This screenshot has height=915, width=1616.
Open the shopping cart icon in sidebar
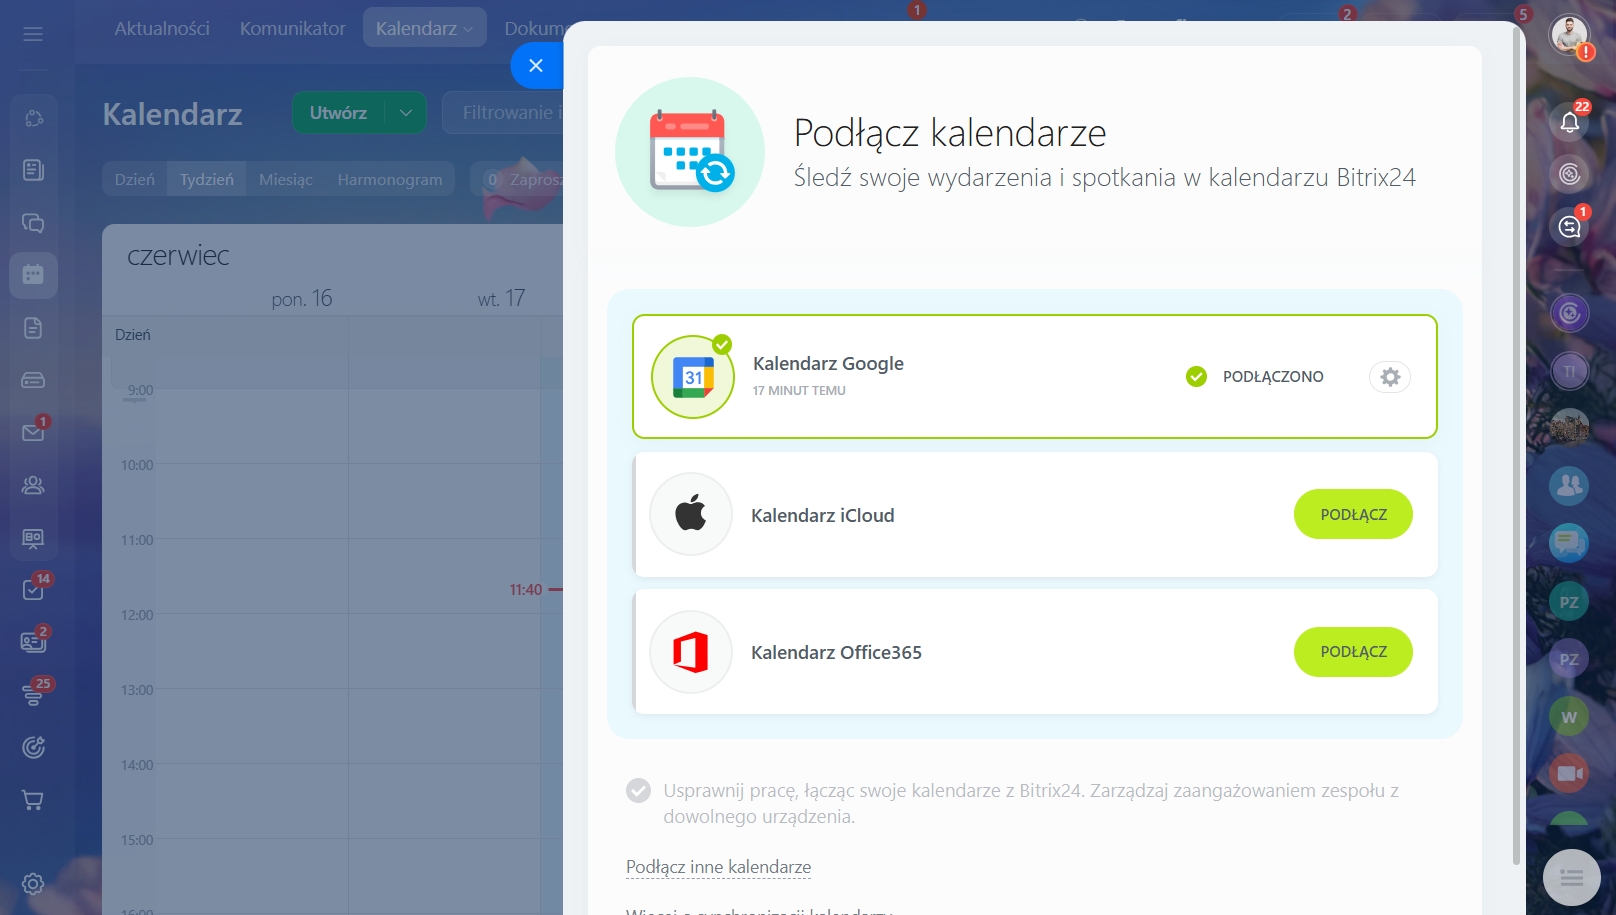coord(33,800)
